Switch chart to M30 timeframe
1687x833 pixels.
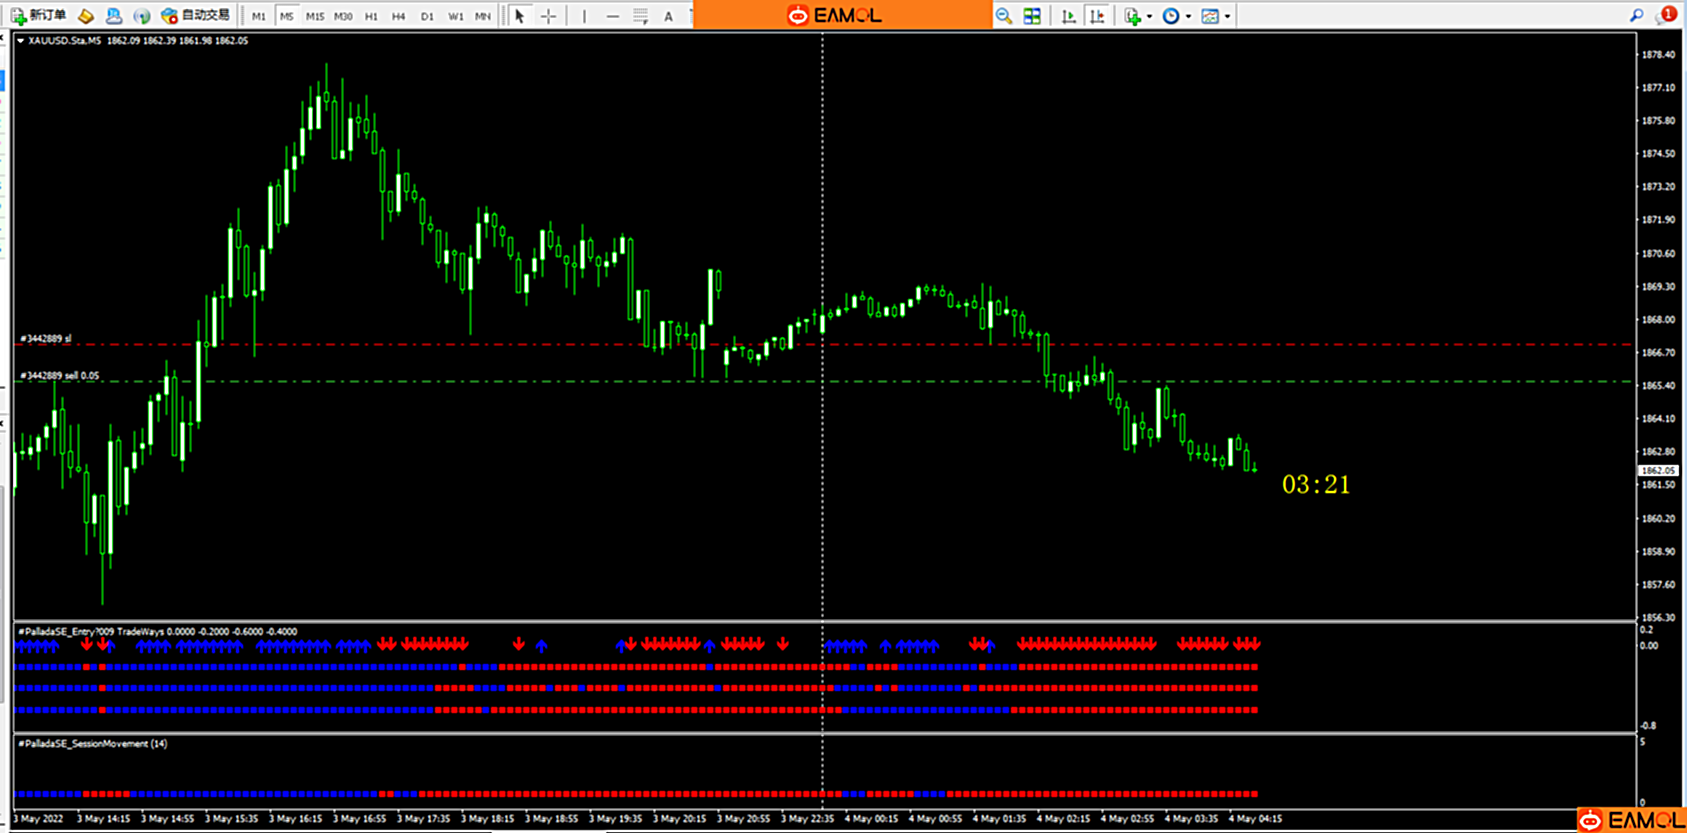click(x=343, y=16)
